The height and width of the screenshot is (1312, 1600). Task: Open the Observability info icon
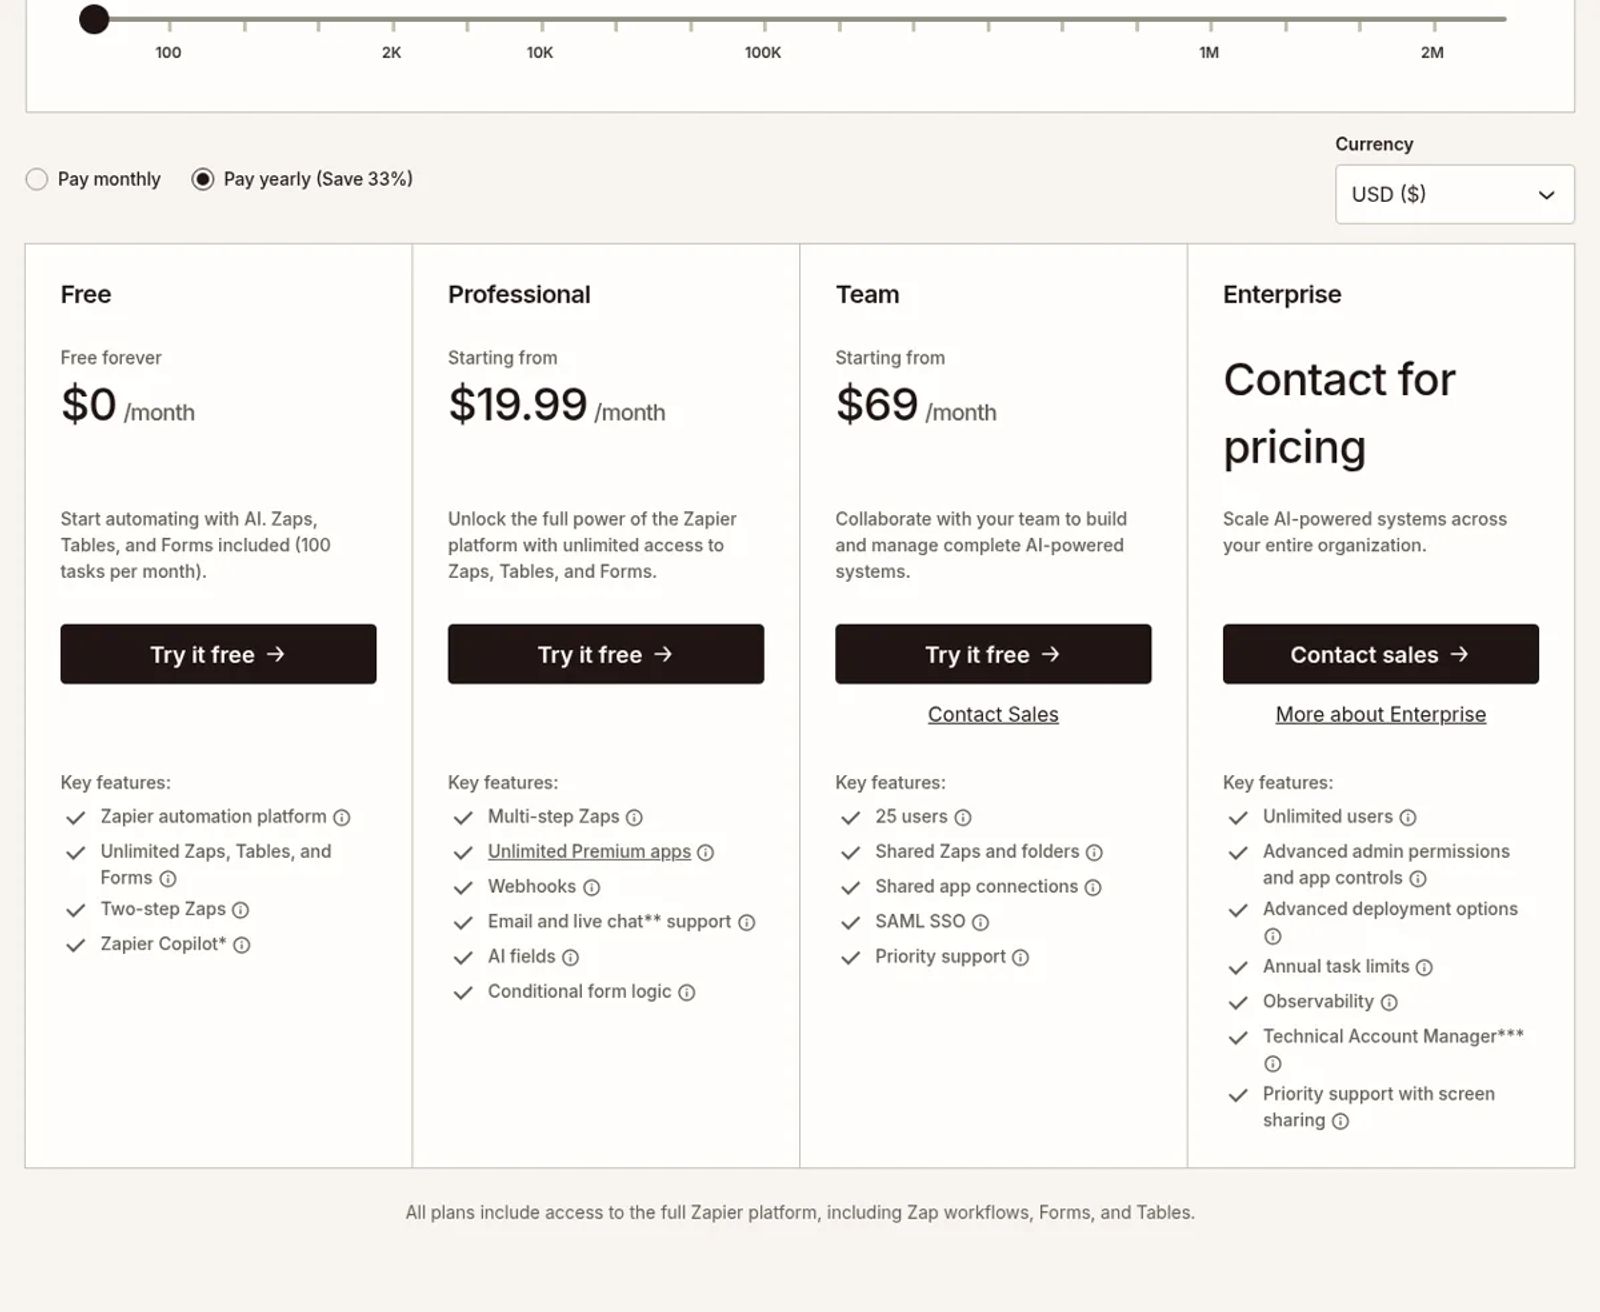click(x=1390, y=1003)
